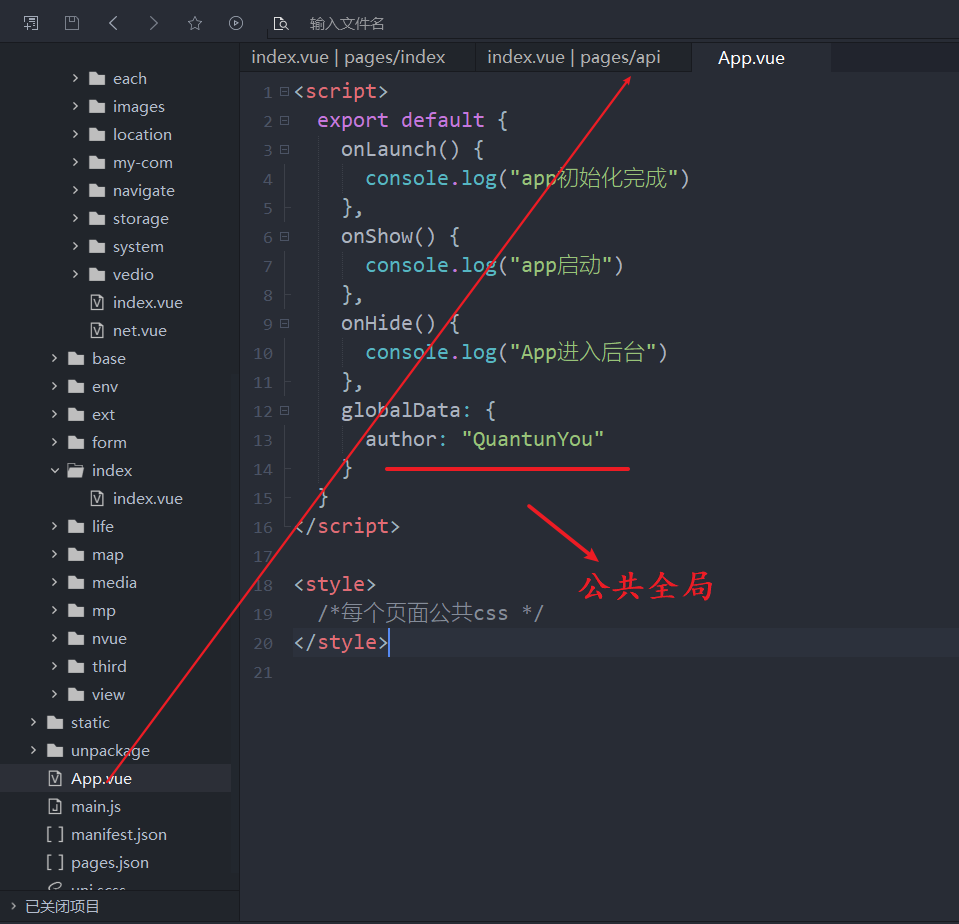Viewport: 959px width, 924px height.
Task: Click the "app启动" string on line 7
Action: 561,265
